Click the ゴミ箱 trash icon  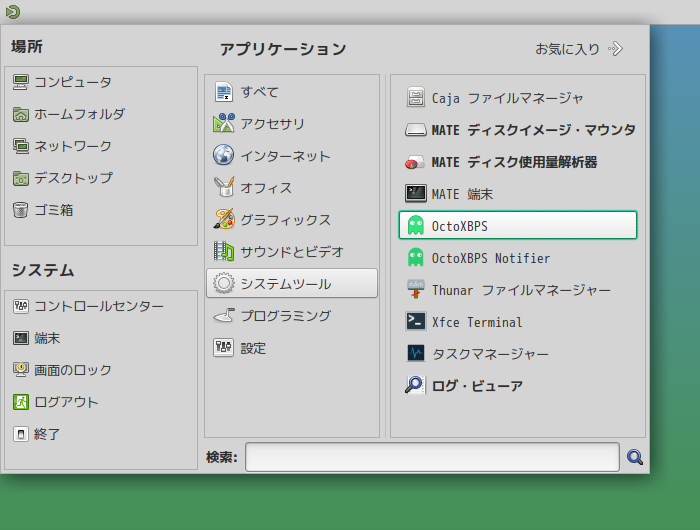pos(21,210)
